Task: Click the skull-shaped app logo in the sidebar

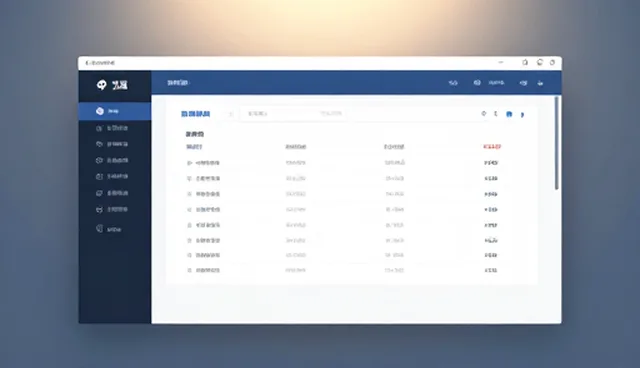Action: (x=101, y=85)
